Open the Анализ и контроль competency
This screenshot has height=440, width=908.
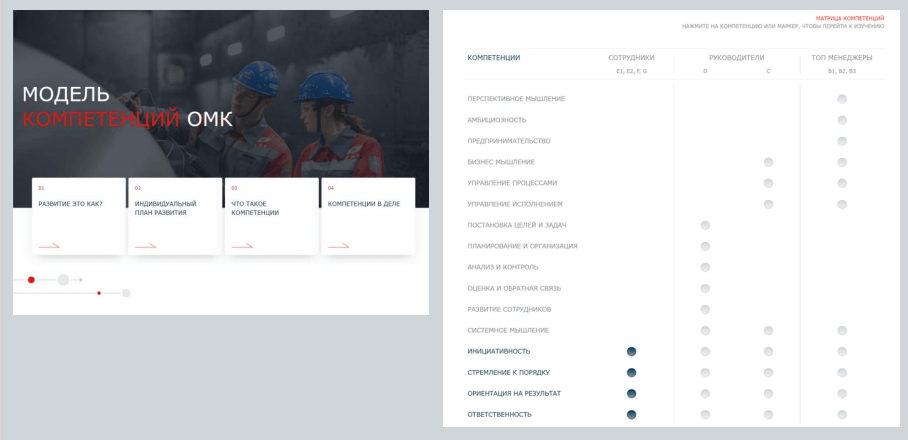[503, 267]
